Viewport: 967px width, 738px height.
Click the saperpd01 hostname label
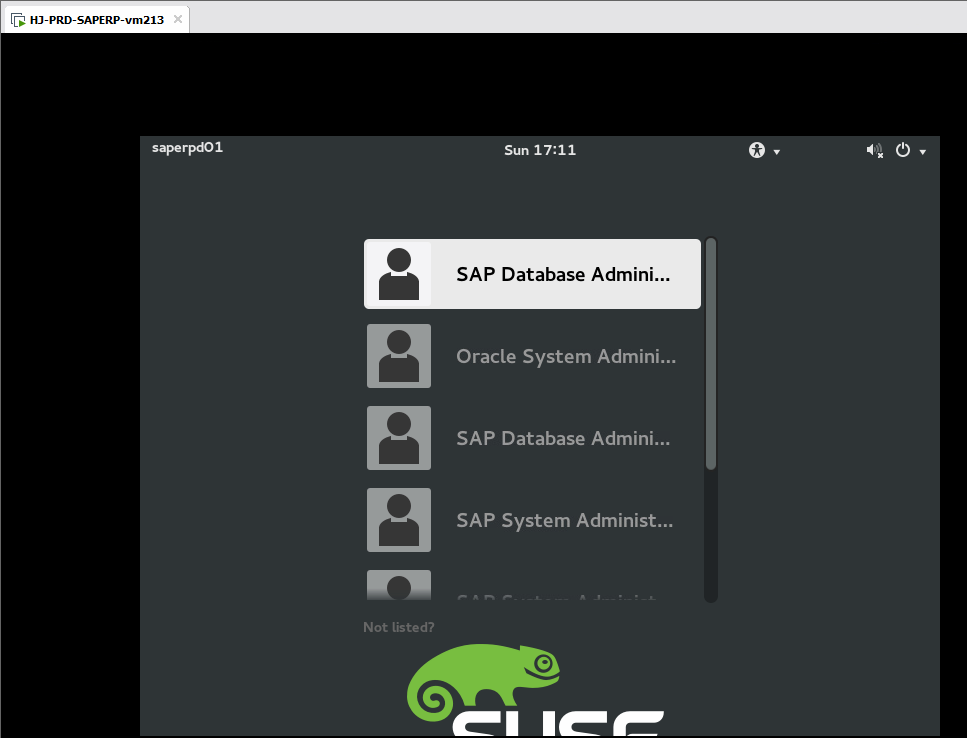pos(187,148)
